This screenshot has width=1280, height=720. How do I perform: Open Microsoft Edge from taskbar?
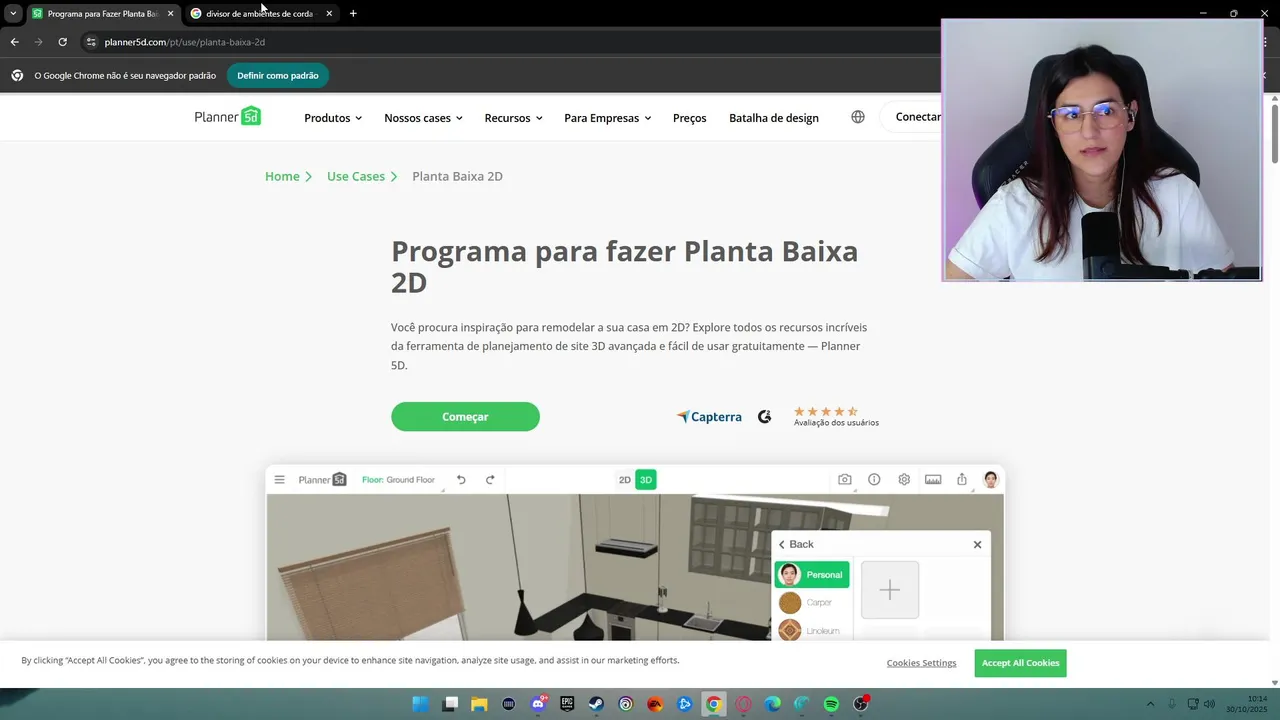pos(772,704)
